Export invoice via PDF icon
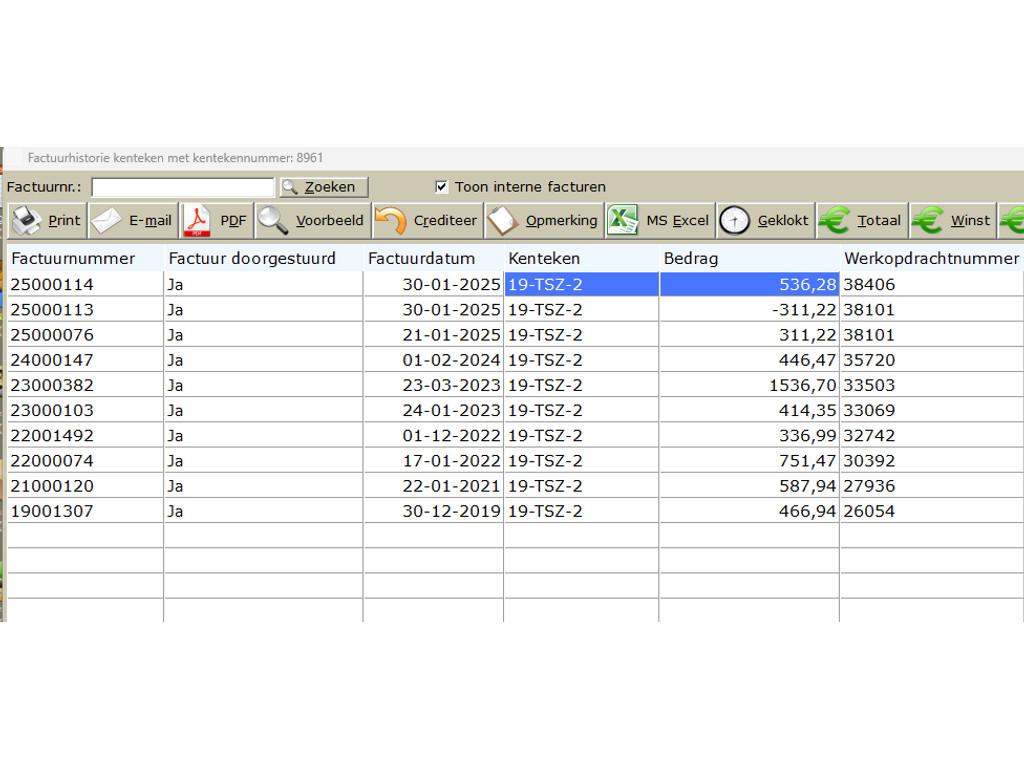The width and height of the screenshot is (1024, 768). pyautogui.click(x=196, y=220)
